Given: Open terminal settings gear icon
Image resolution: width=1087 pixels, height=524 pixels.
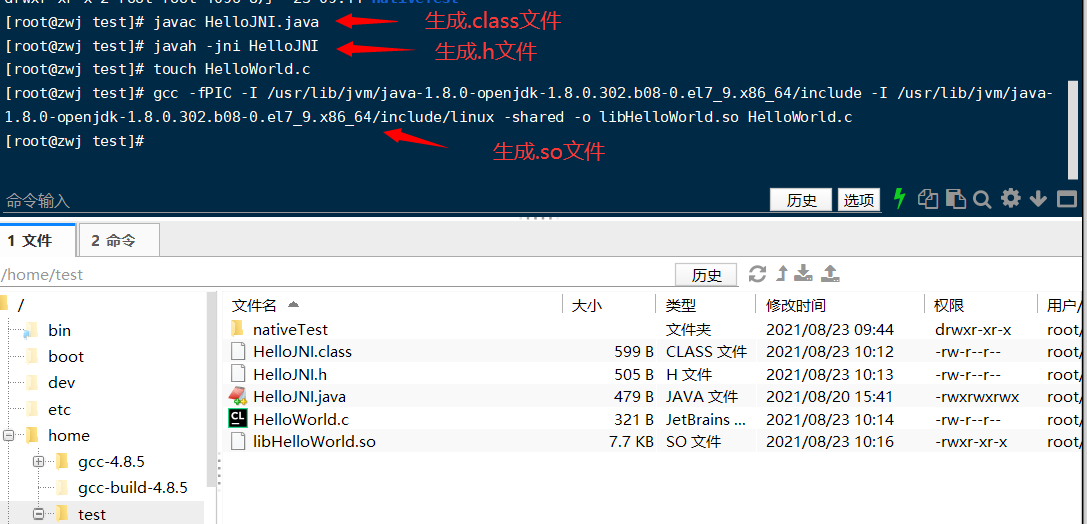Looking at the screenshot, I should 1011,199.
